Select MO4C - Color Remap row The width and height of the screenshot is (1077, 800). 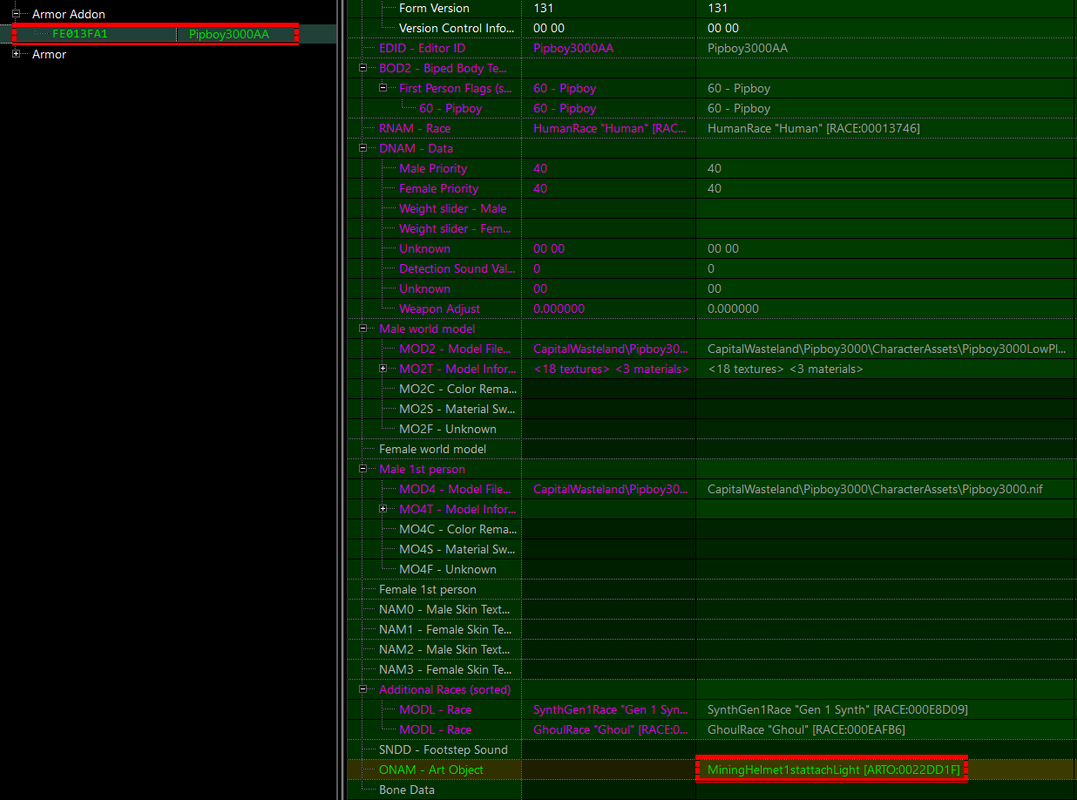(457, 529)
